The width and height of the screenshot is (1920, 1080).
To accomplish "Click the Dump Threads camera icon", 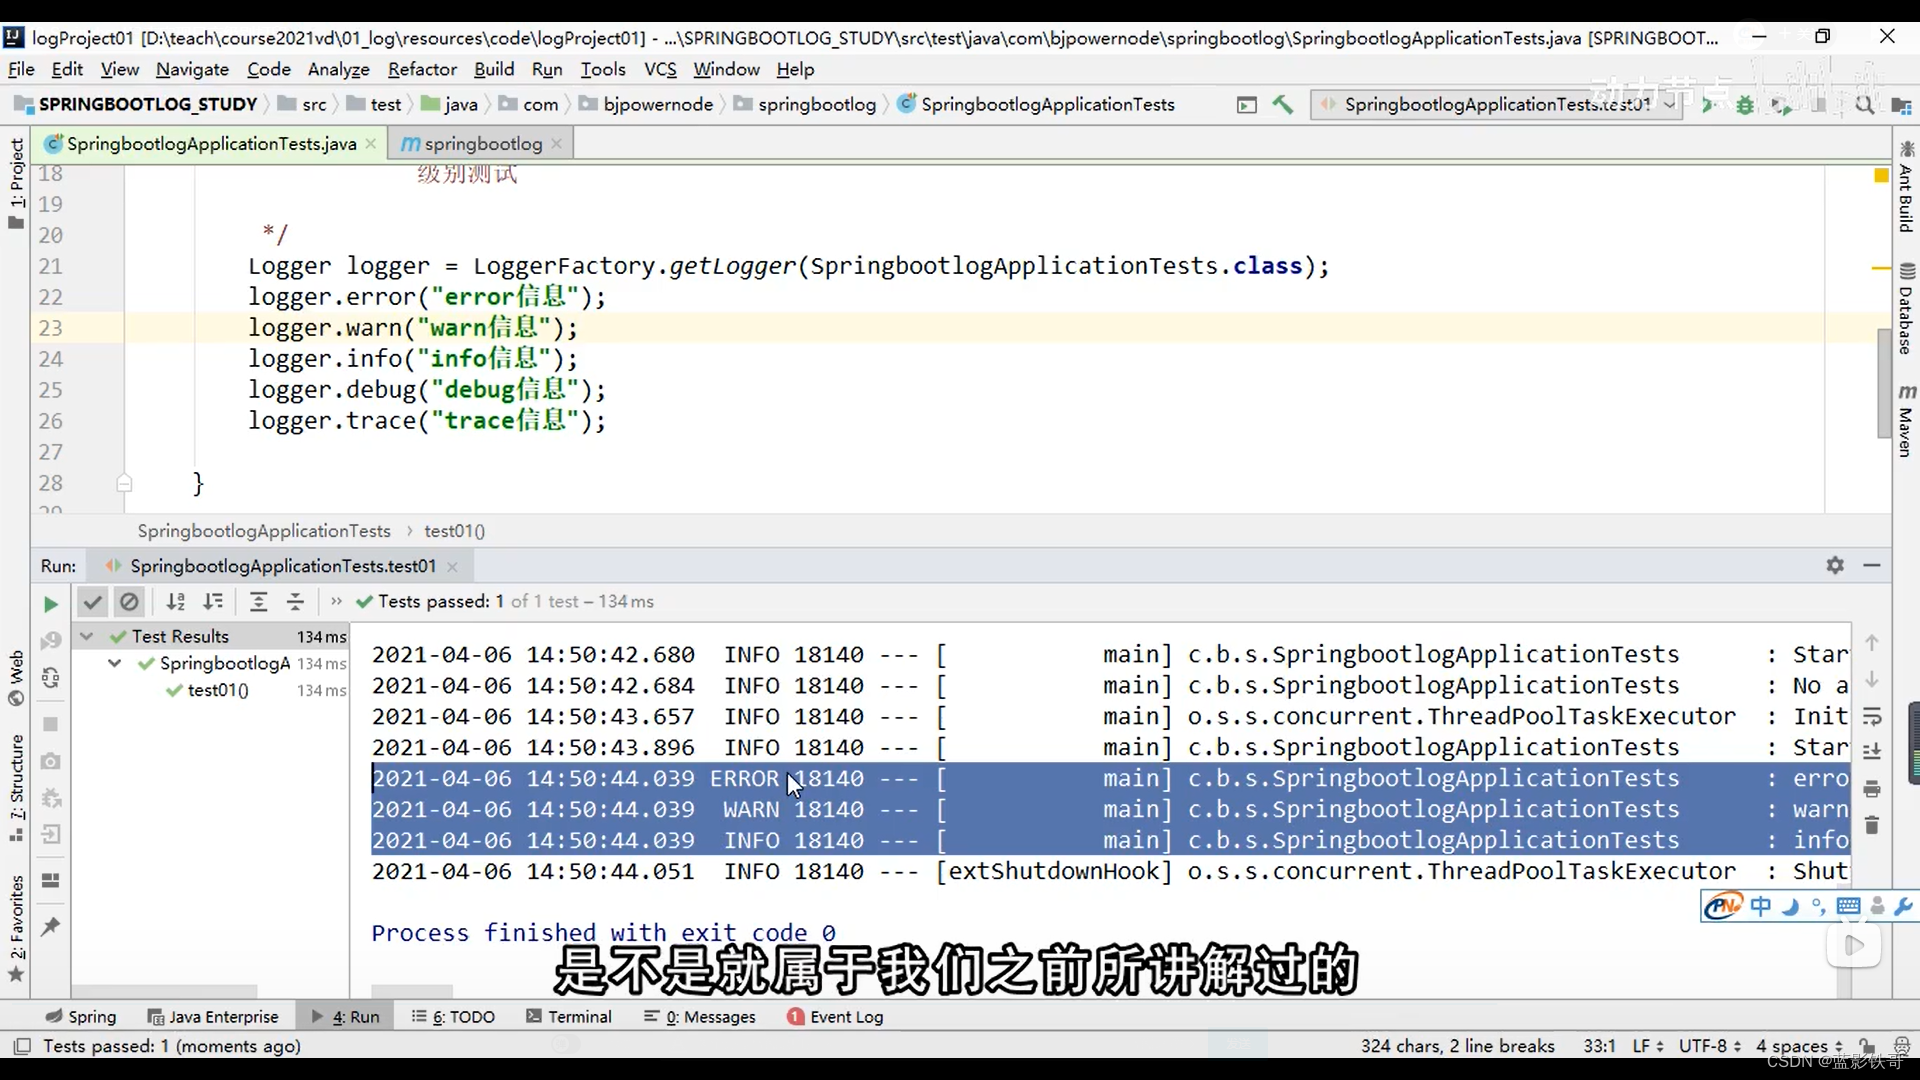I will (x=51, y=761).
